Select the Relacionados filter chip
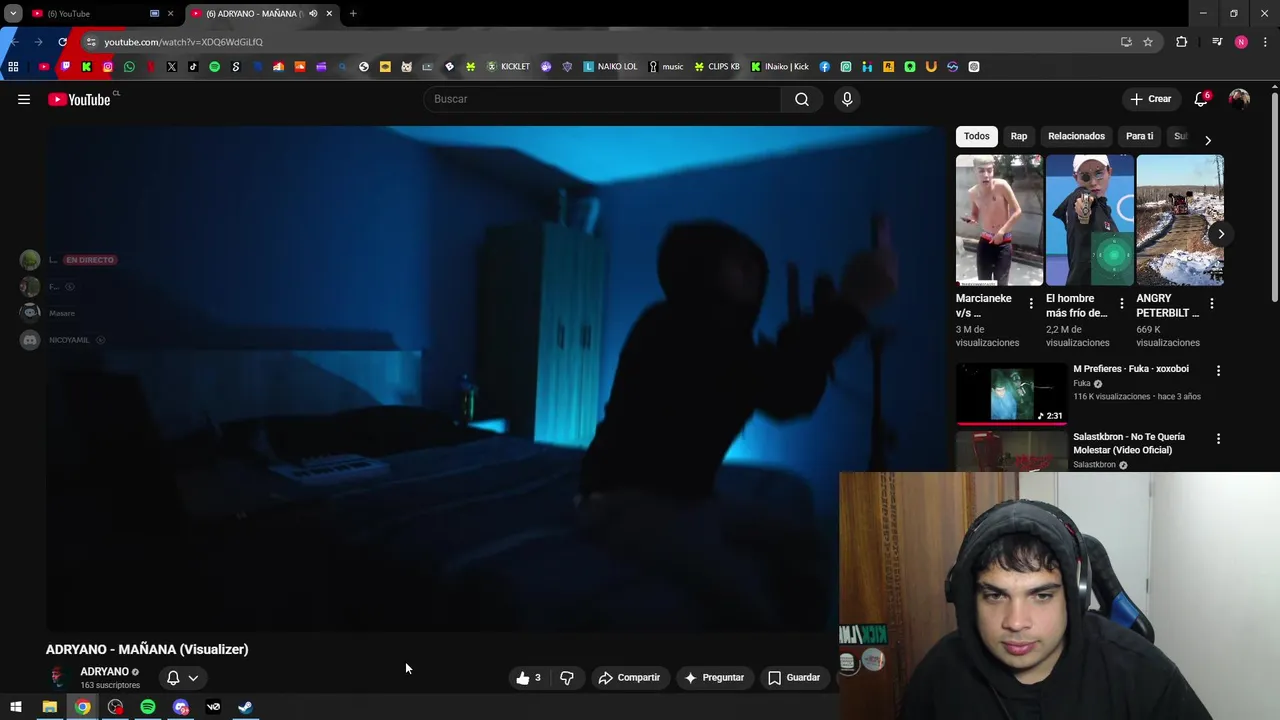This screenshot has width=1280, height=720. click(x=1076, y=136)
